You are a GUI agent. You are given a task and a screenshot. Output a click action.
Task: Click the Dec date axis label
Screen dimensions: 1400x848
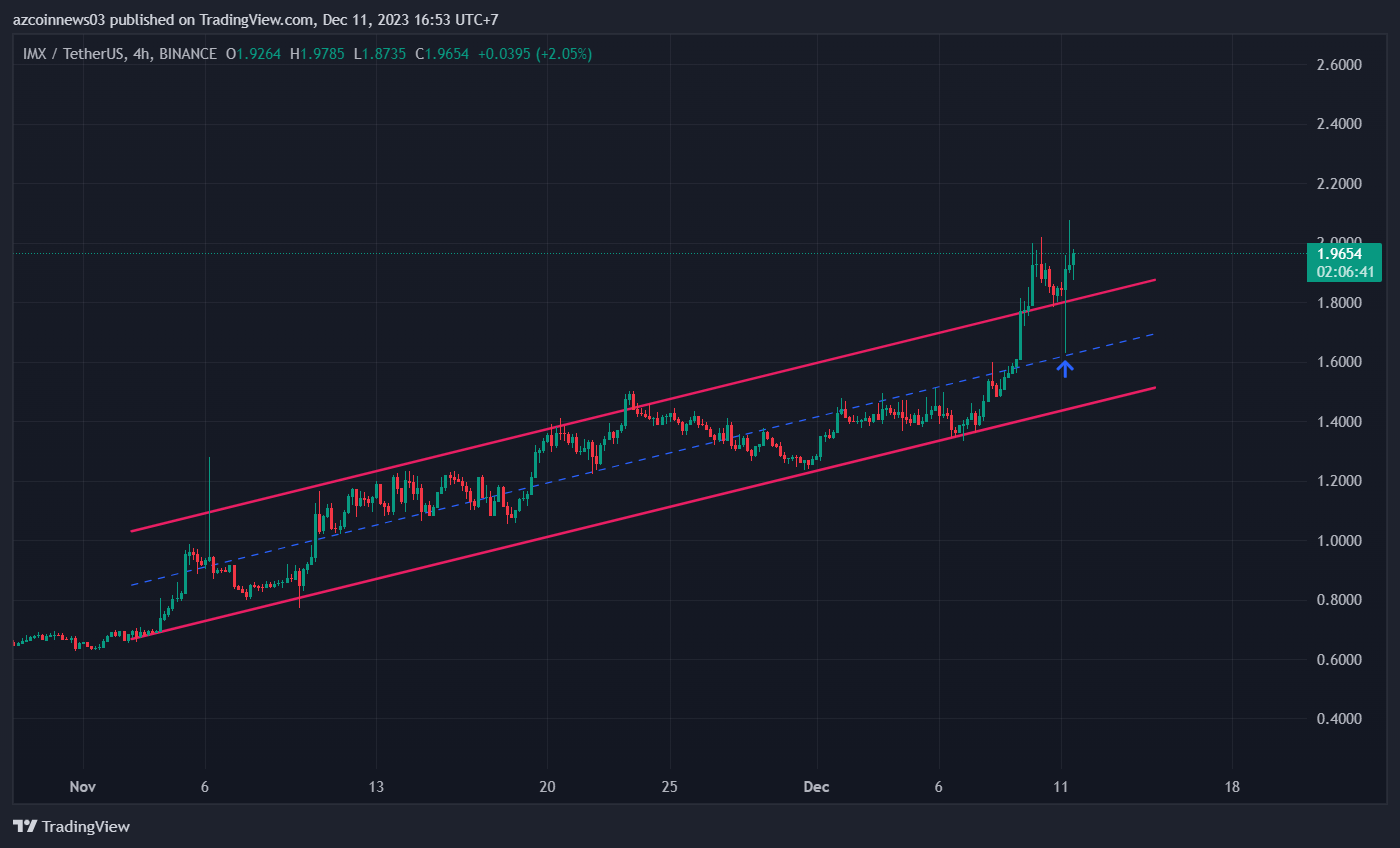click(x=817, y=787)
